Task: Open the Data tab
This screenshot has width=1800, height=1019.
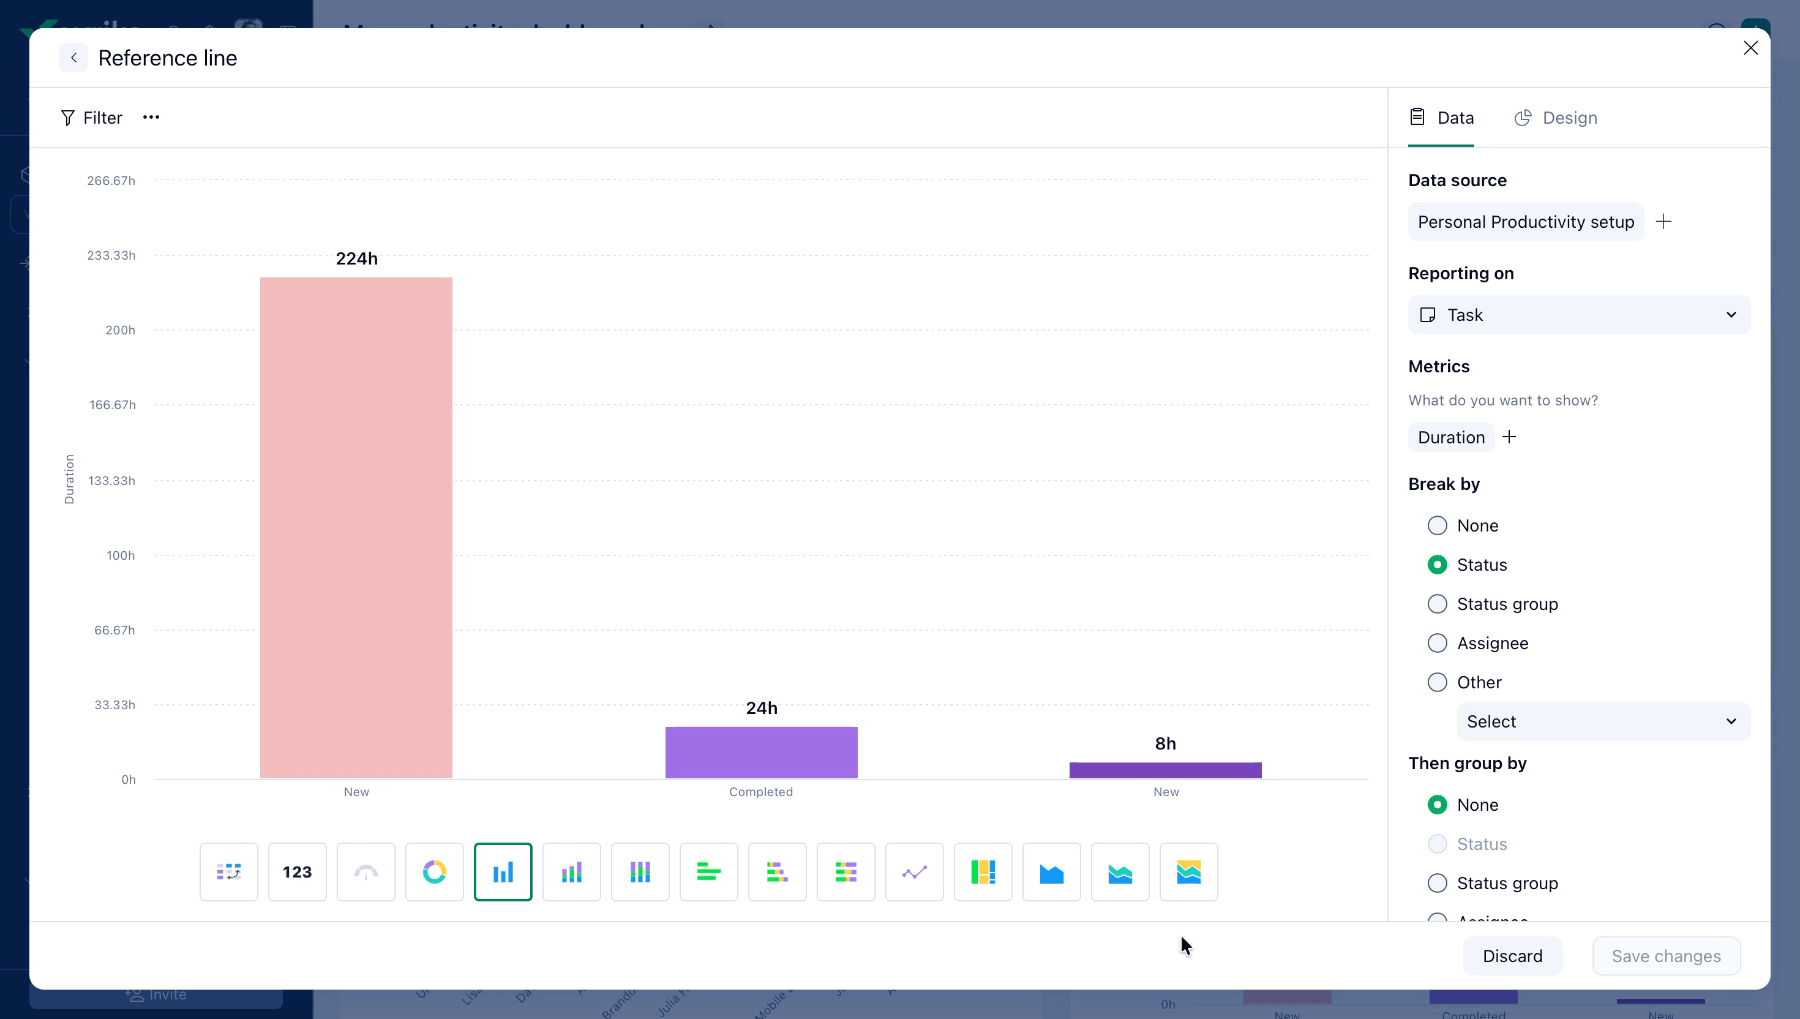Action: 1441,118
